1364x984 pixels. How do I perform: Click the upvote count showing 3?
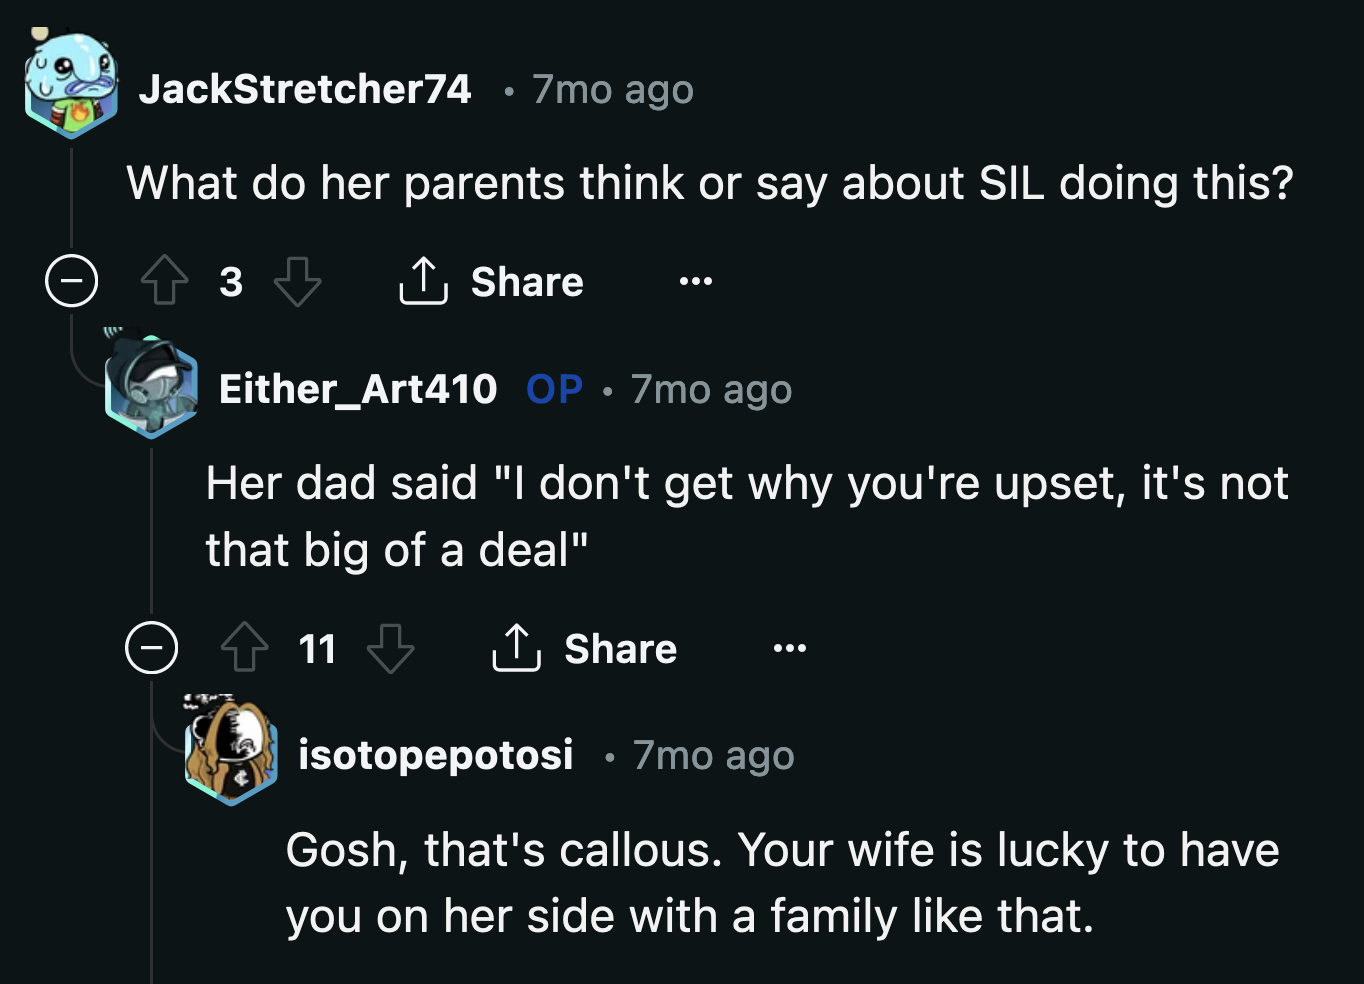(x=231, y=281)
